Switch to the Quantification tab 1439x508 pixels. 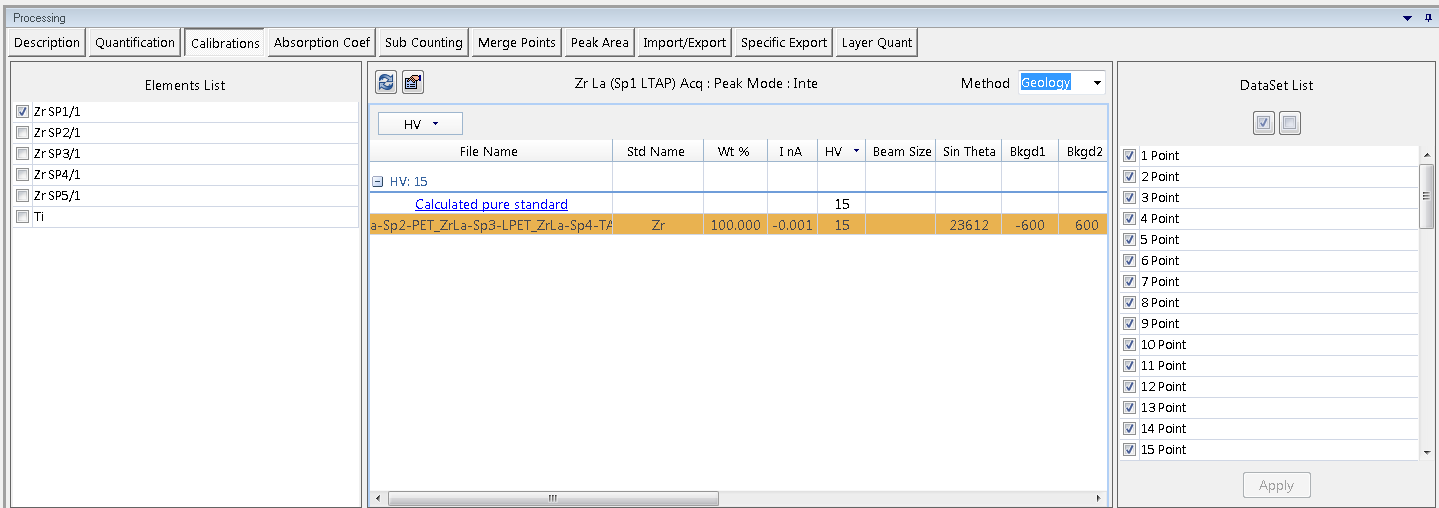tap(135, 43)
